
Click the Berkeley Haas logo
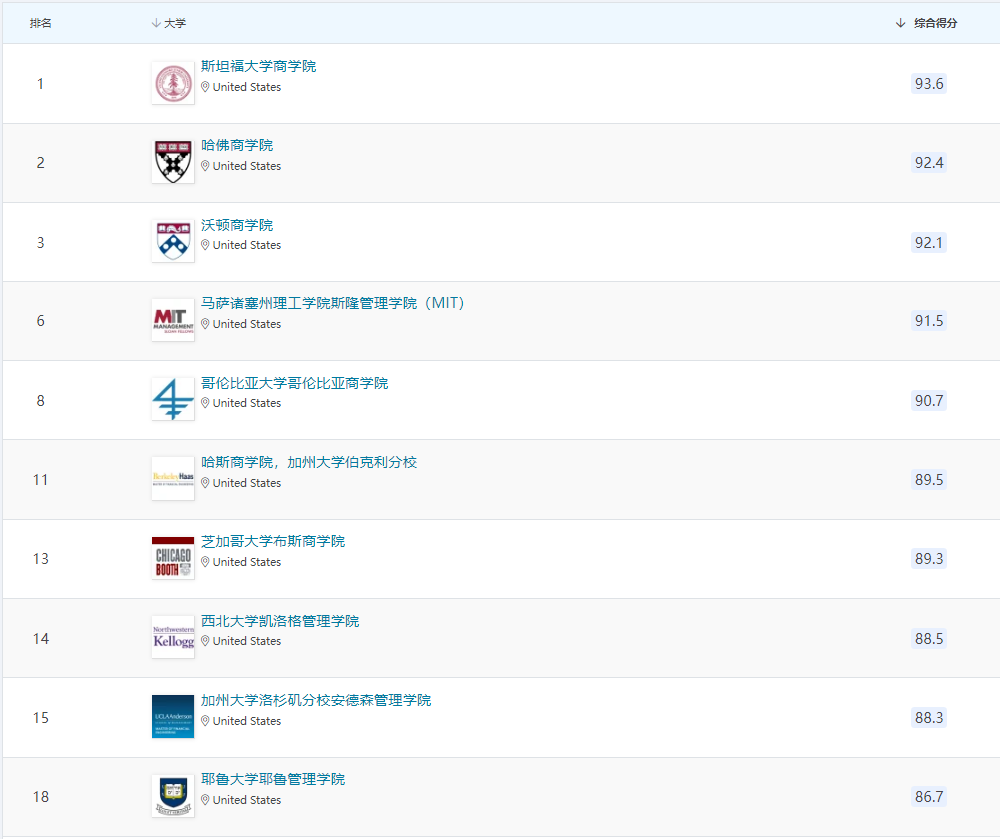tap(172, 478)
